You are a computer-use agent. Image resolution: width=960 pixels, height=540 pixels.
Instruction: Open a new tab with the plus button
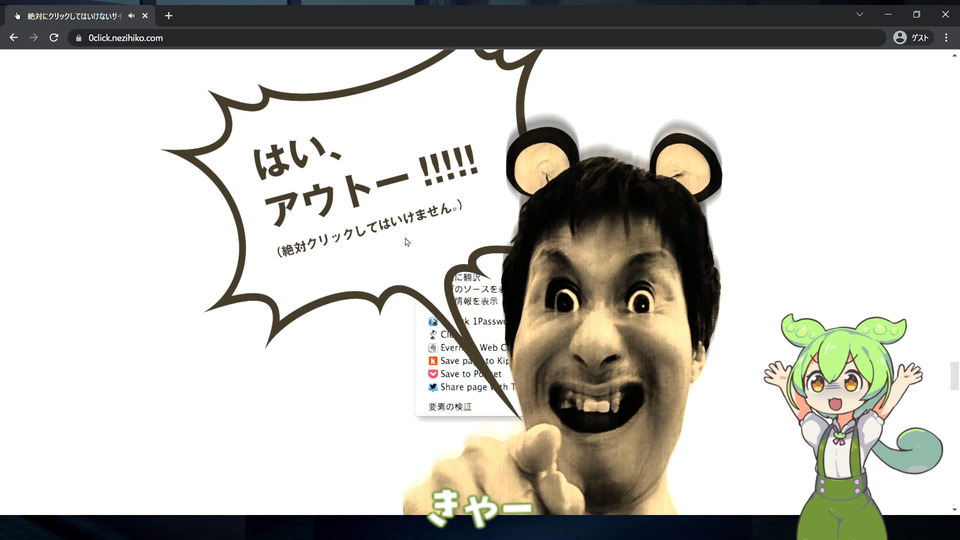coord(168,16)
